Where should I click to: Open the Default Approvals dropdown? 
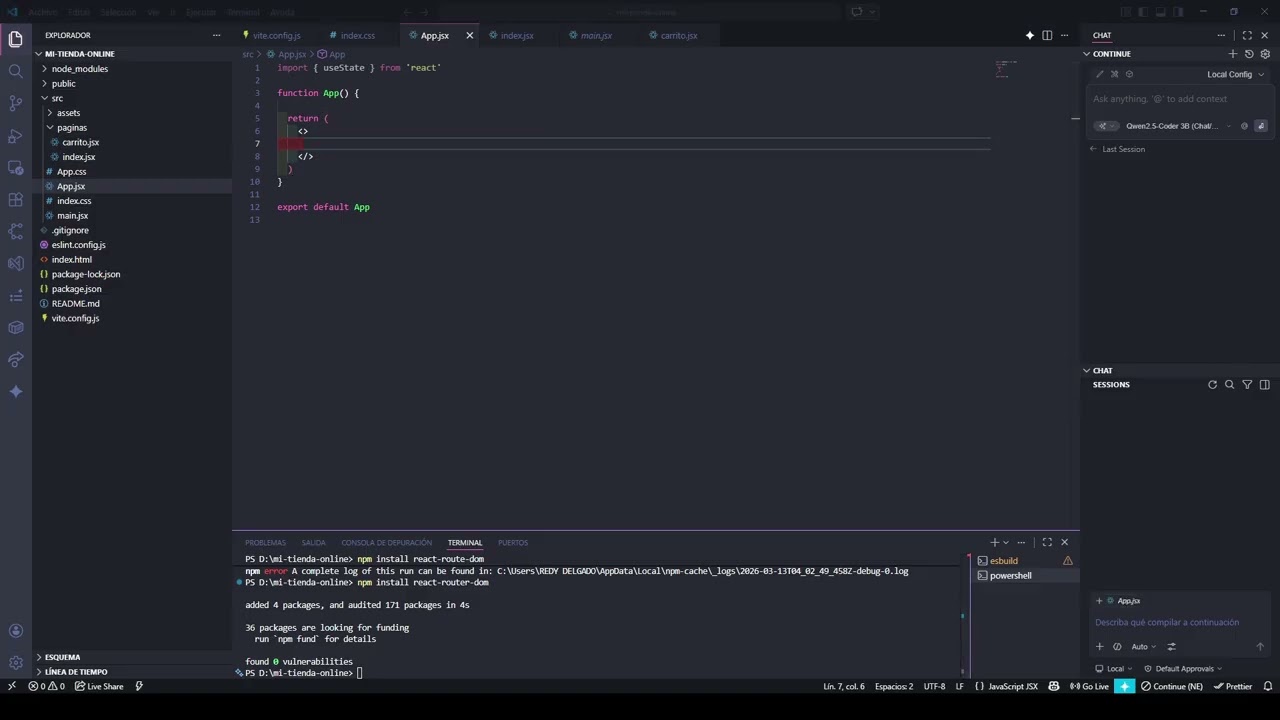click(x=1183, y=669)
